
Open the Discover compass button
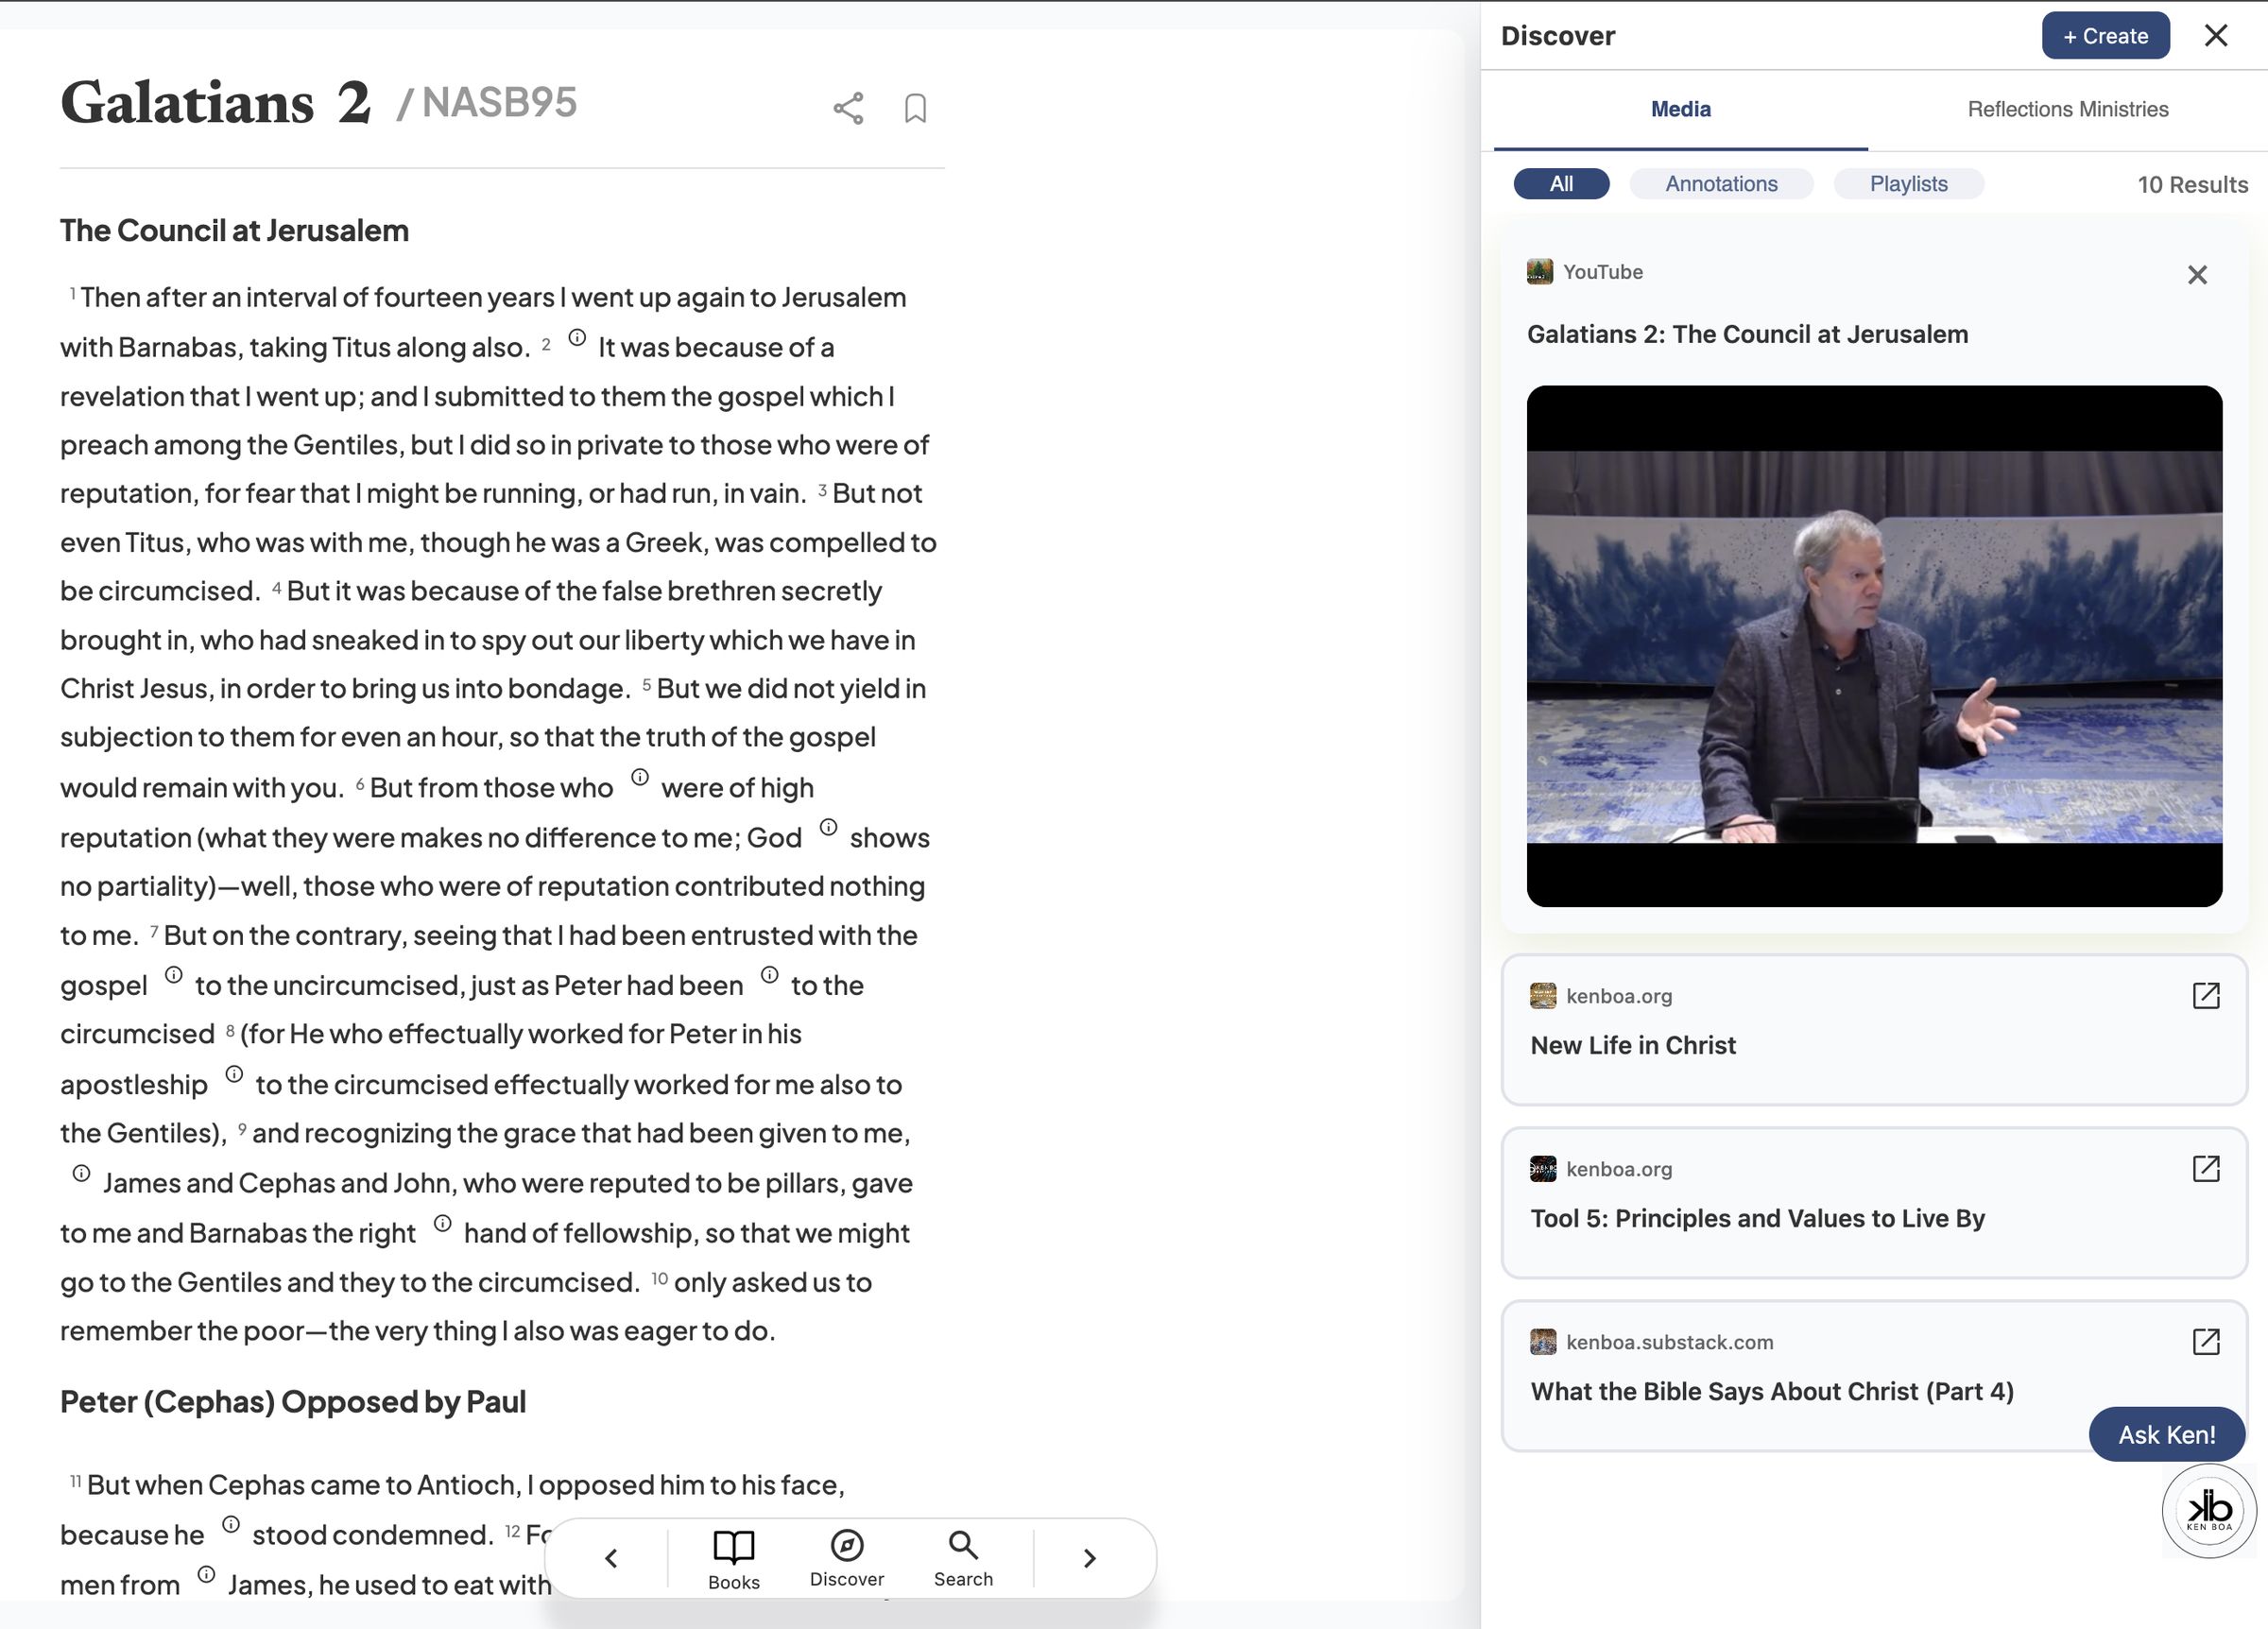(x=847, y=1558)
